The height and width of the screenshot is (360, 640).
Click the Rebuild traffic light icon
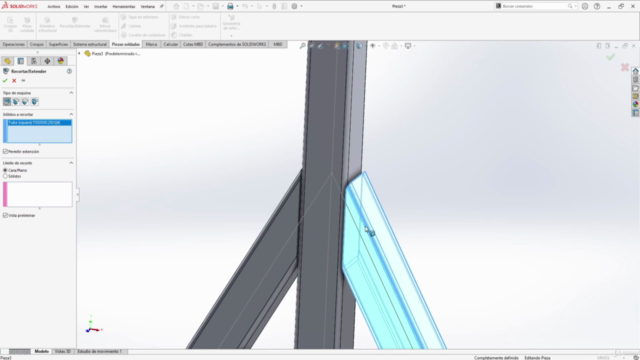click(x=274, y=6)
